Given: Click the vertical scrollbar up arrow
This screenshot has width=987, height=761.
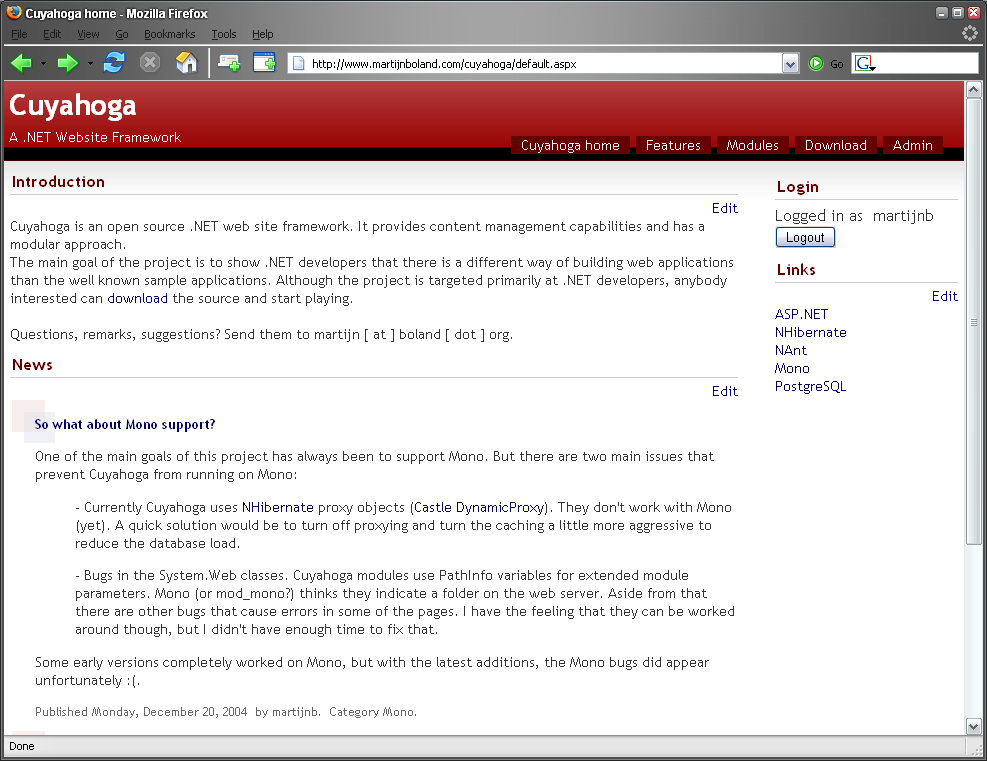Looking at the screenshot, I should (x=973, y=89).
